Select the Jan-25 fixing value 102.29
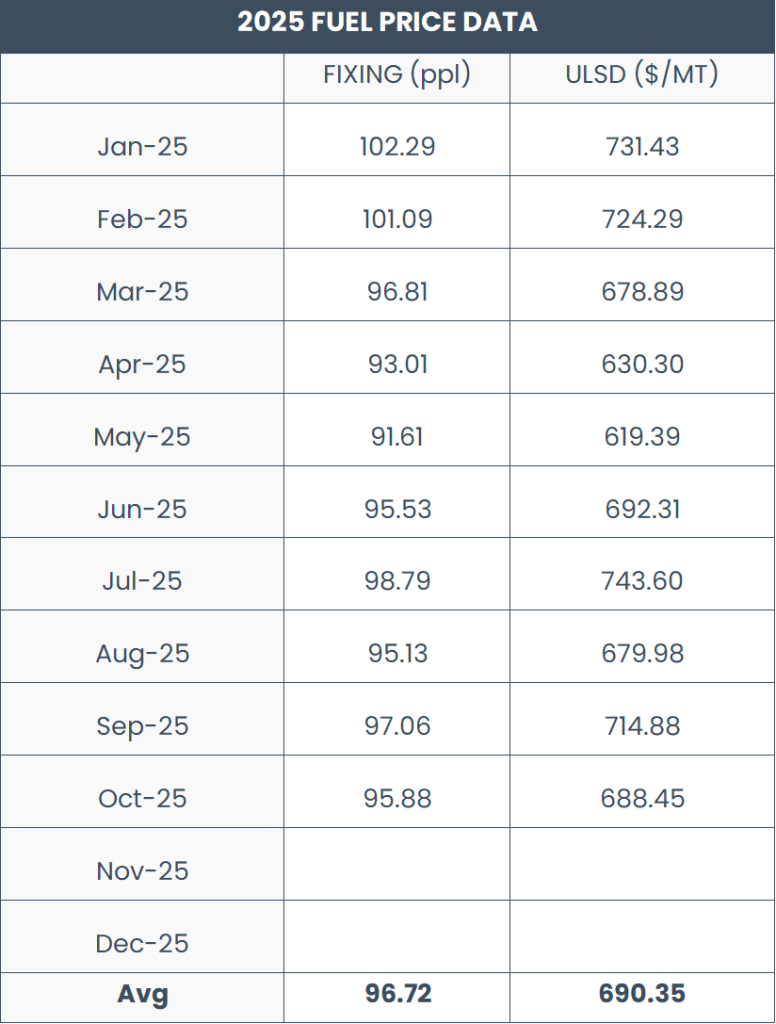The width and height of the screenshot is (776, 1024). coord(397,147)
